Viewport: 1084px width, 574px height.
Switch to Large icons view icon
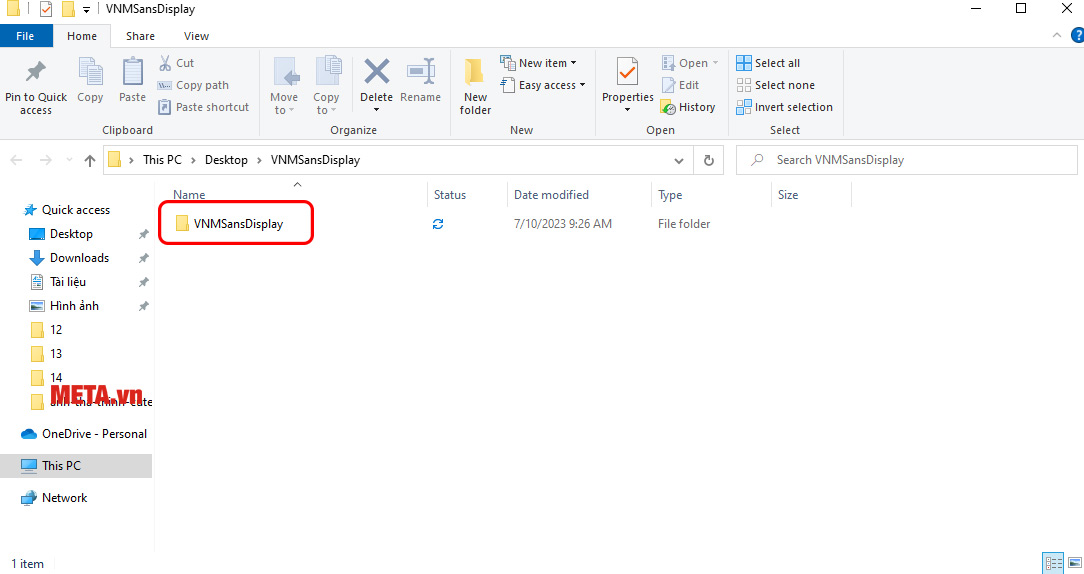pos(1074,564)
